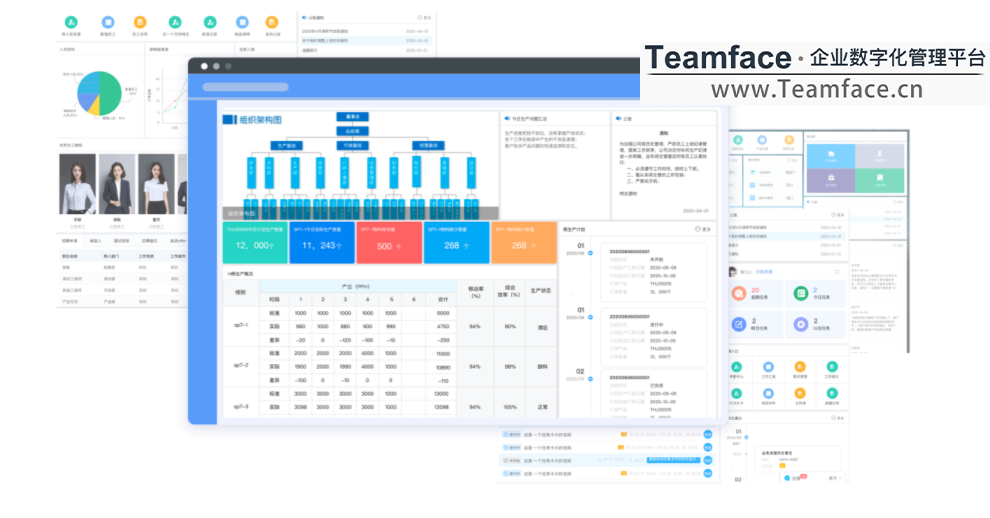
Task: Select the highlighted 未开始 task card row
Action: tap(606, 461)
